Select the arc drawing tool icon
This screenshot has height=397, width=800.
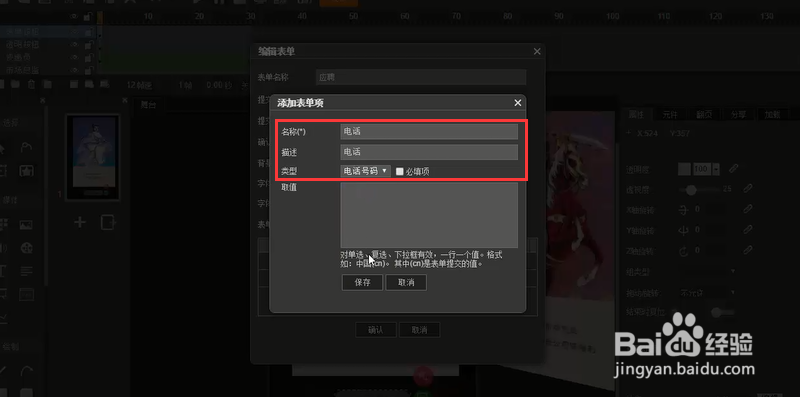[x=26, y=371]
